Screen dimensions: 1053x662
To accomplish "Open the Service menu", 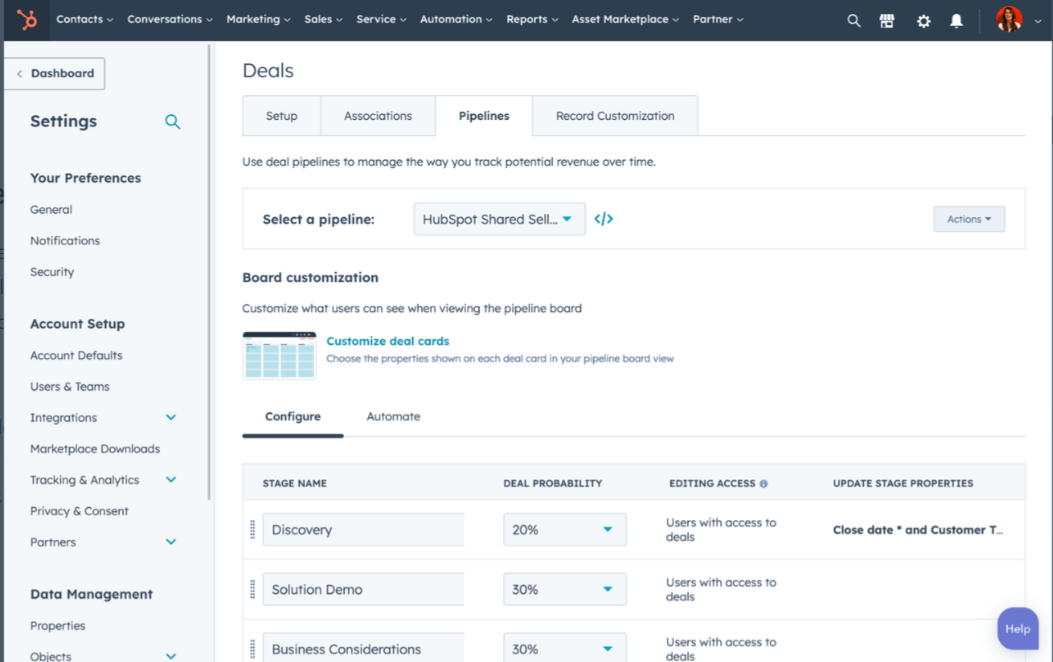I will 381,19.
